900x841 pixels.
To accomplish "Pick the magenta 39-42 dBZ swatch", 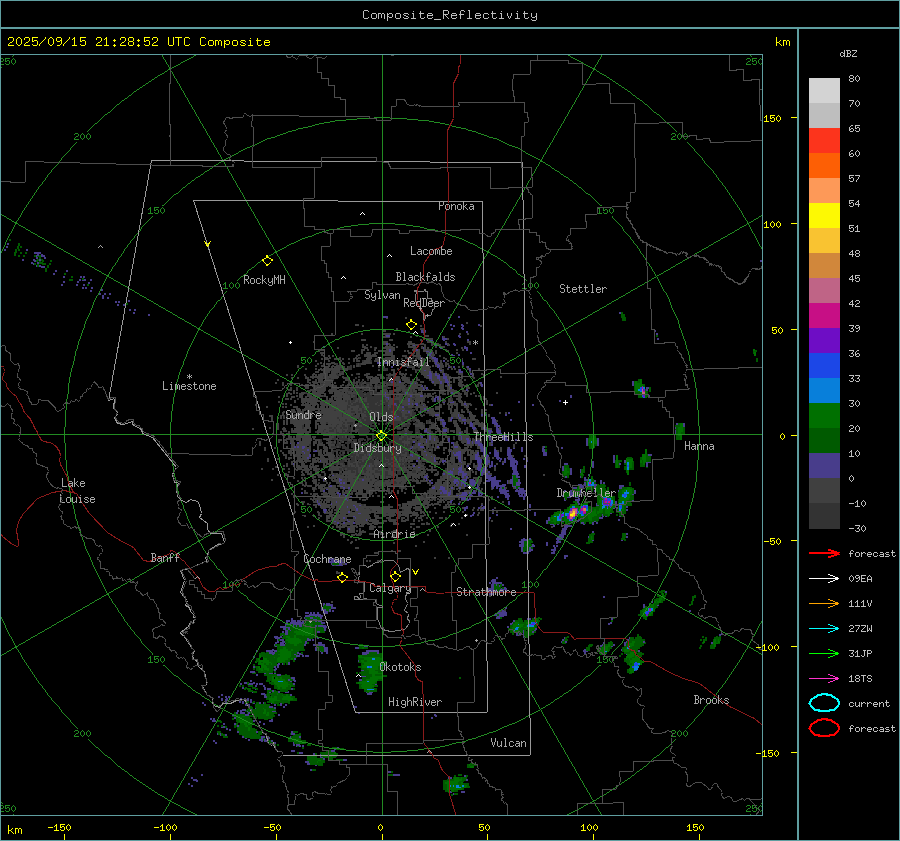I will coord(824,316).
